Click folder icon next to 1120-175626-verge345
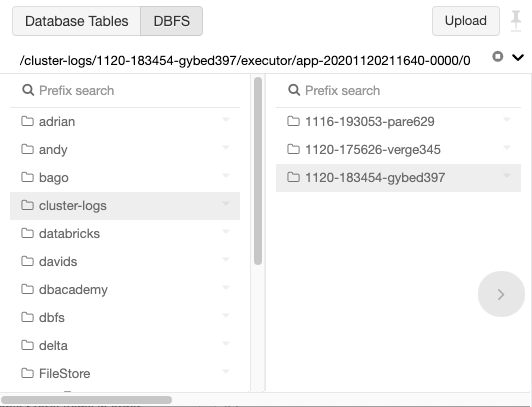Viewport: 532px width, 407px height. [293, 149]
